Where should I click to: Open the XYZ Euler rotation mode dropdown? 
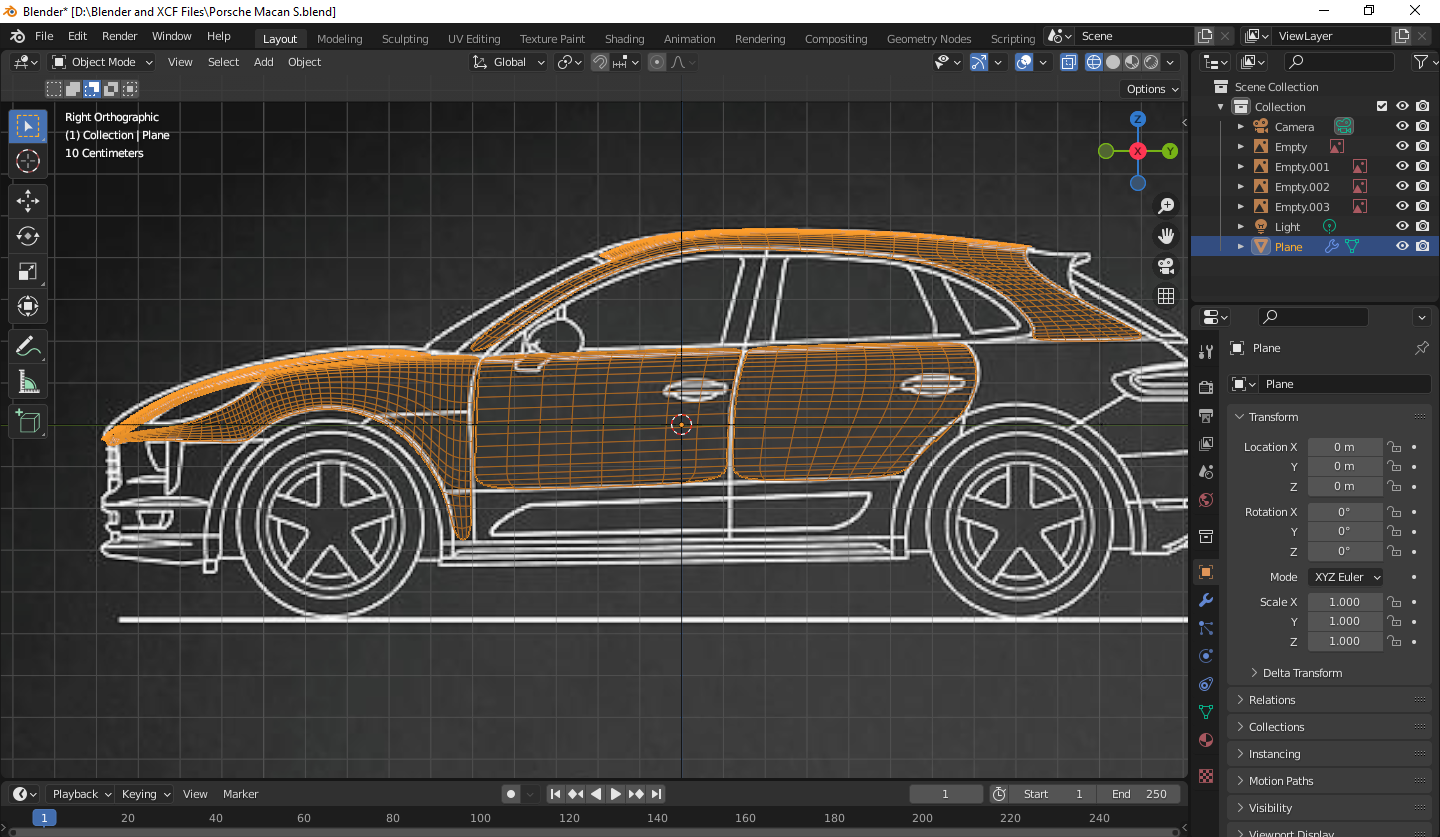(x=1346, y=577)
